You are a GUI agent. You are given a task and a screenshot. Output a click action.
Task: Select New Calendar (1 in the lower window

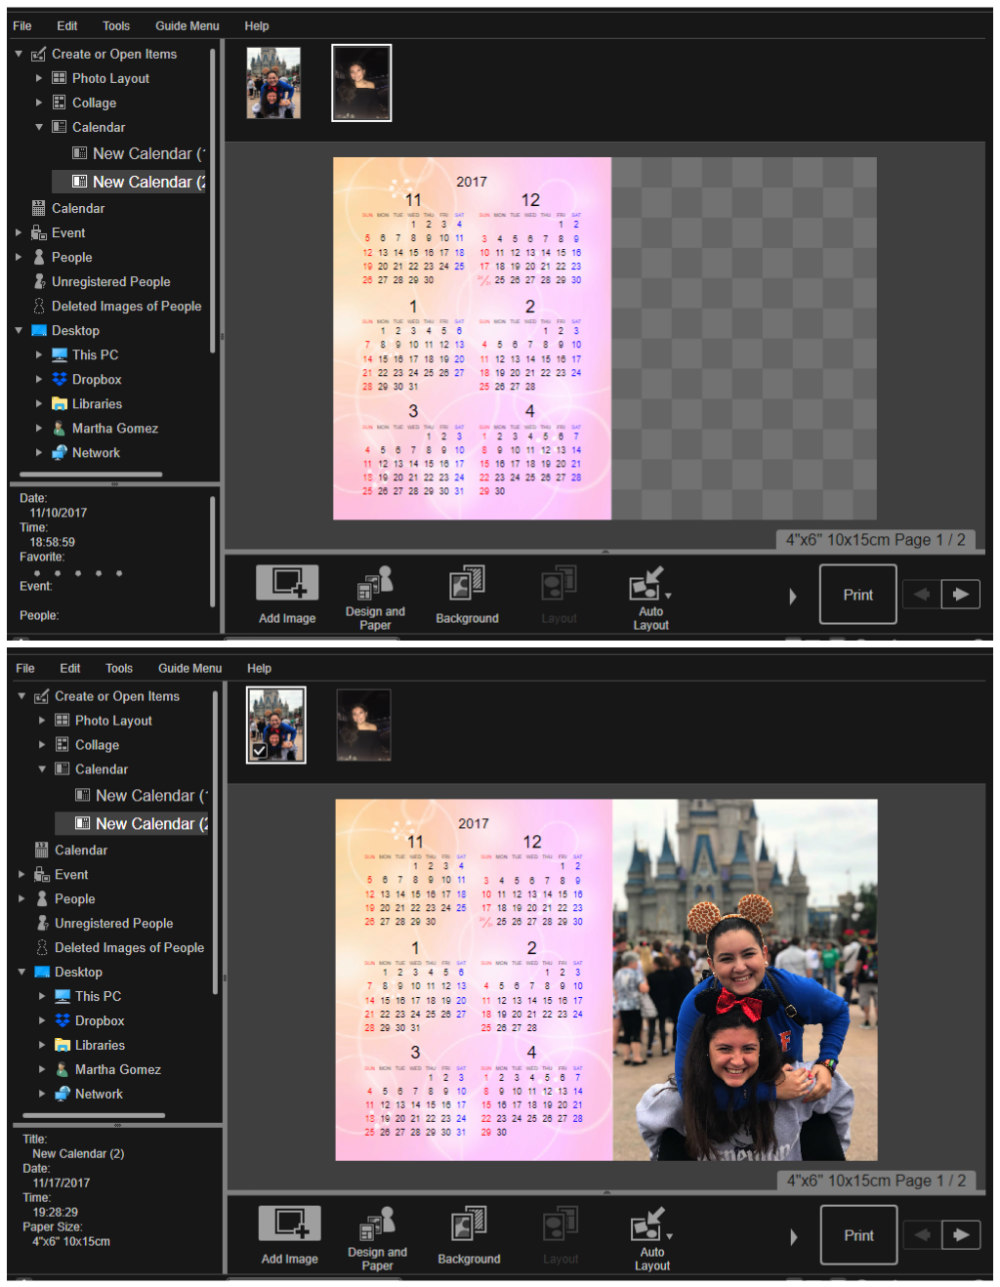(142, 796)
